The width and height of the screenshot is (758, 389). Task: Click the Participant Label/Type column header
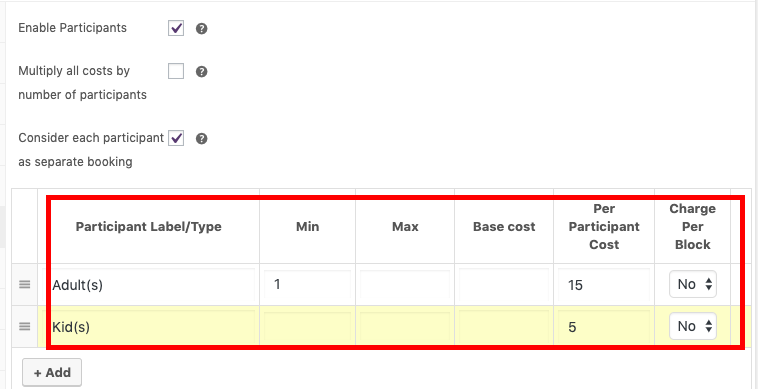click(x=148, y=227)
